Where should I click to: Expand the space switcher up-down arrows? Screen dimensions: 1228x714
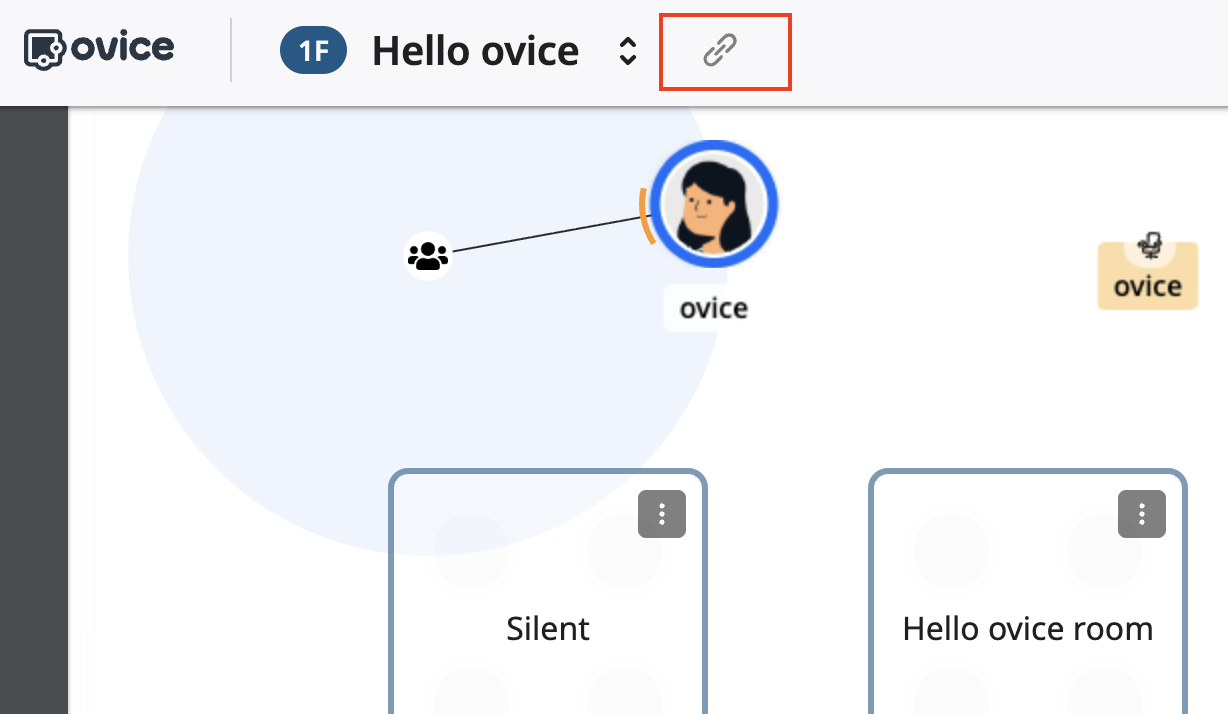click(627, 51)
